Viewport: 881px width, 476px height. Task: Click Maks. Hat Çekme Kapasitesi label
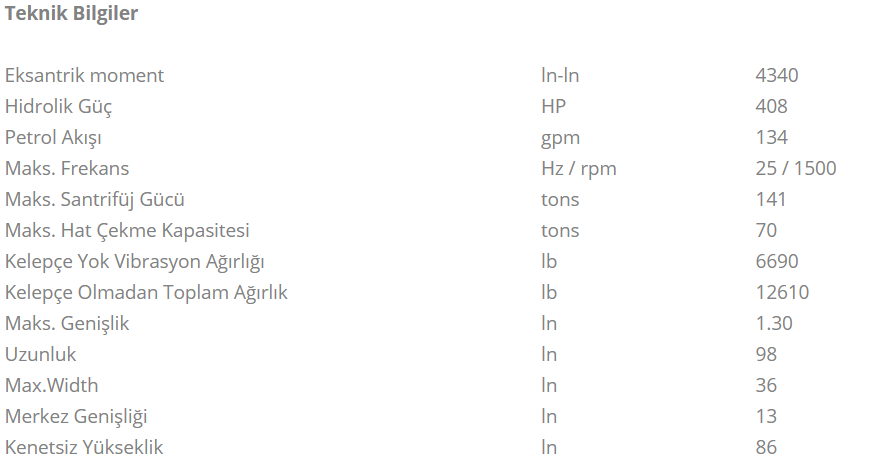[127, 230]
